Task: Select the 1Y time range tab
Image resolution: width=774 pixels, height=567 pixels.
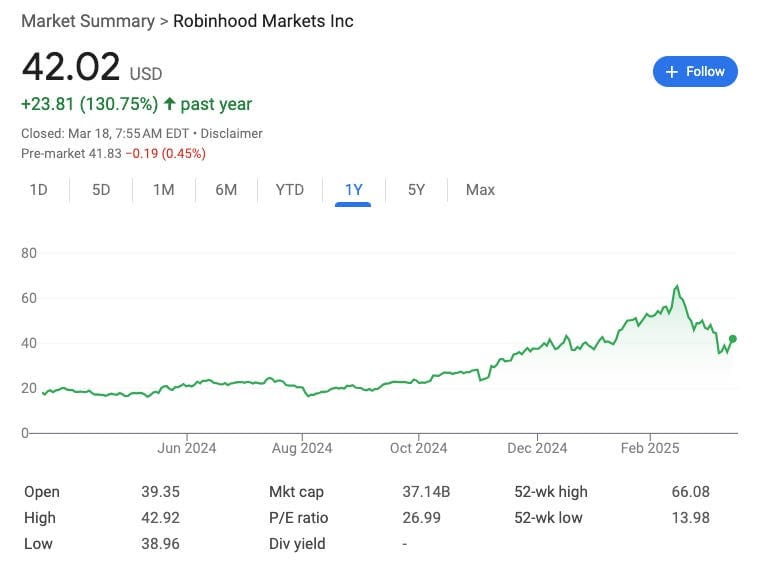Action: coord(353,190)
